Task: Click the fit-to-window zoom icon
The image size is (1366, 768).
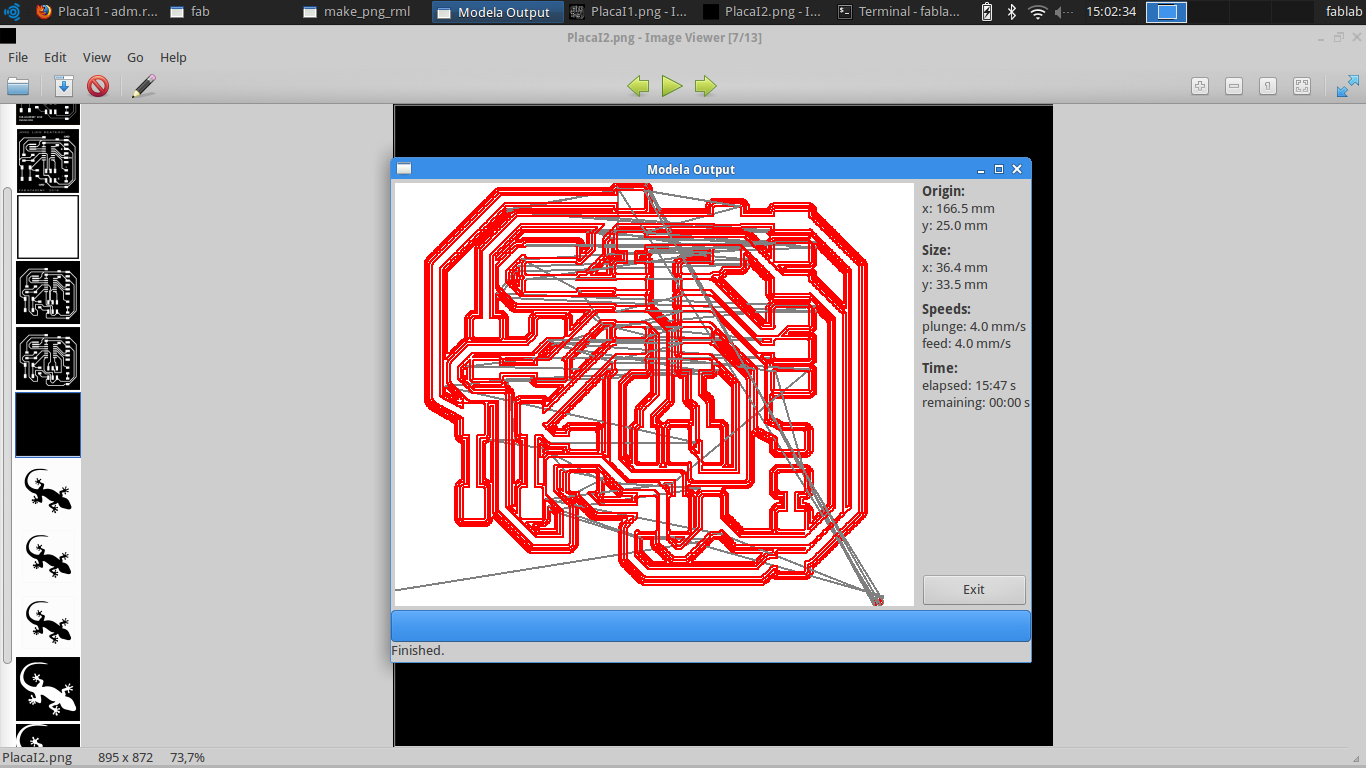Action: point(1302,86)
